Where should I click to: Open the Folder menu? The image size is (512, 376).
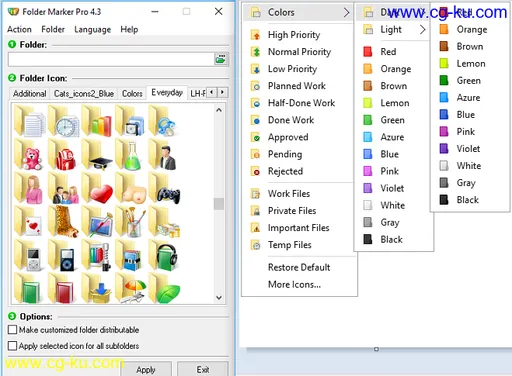click(x=53, y=29)
